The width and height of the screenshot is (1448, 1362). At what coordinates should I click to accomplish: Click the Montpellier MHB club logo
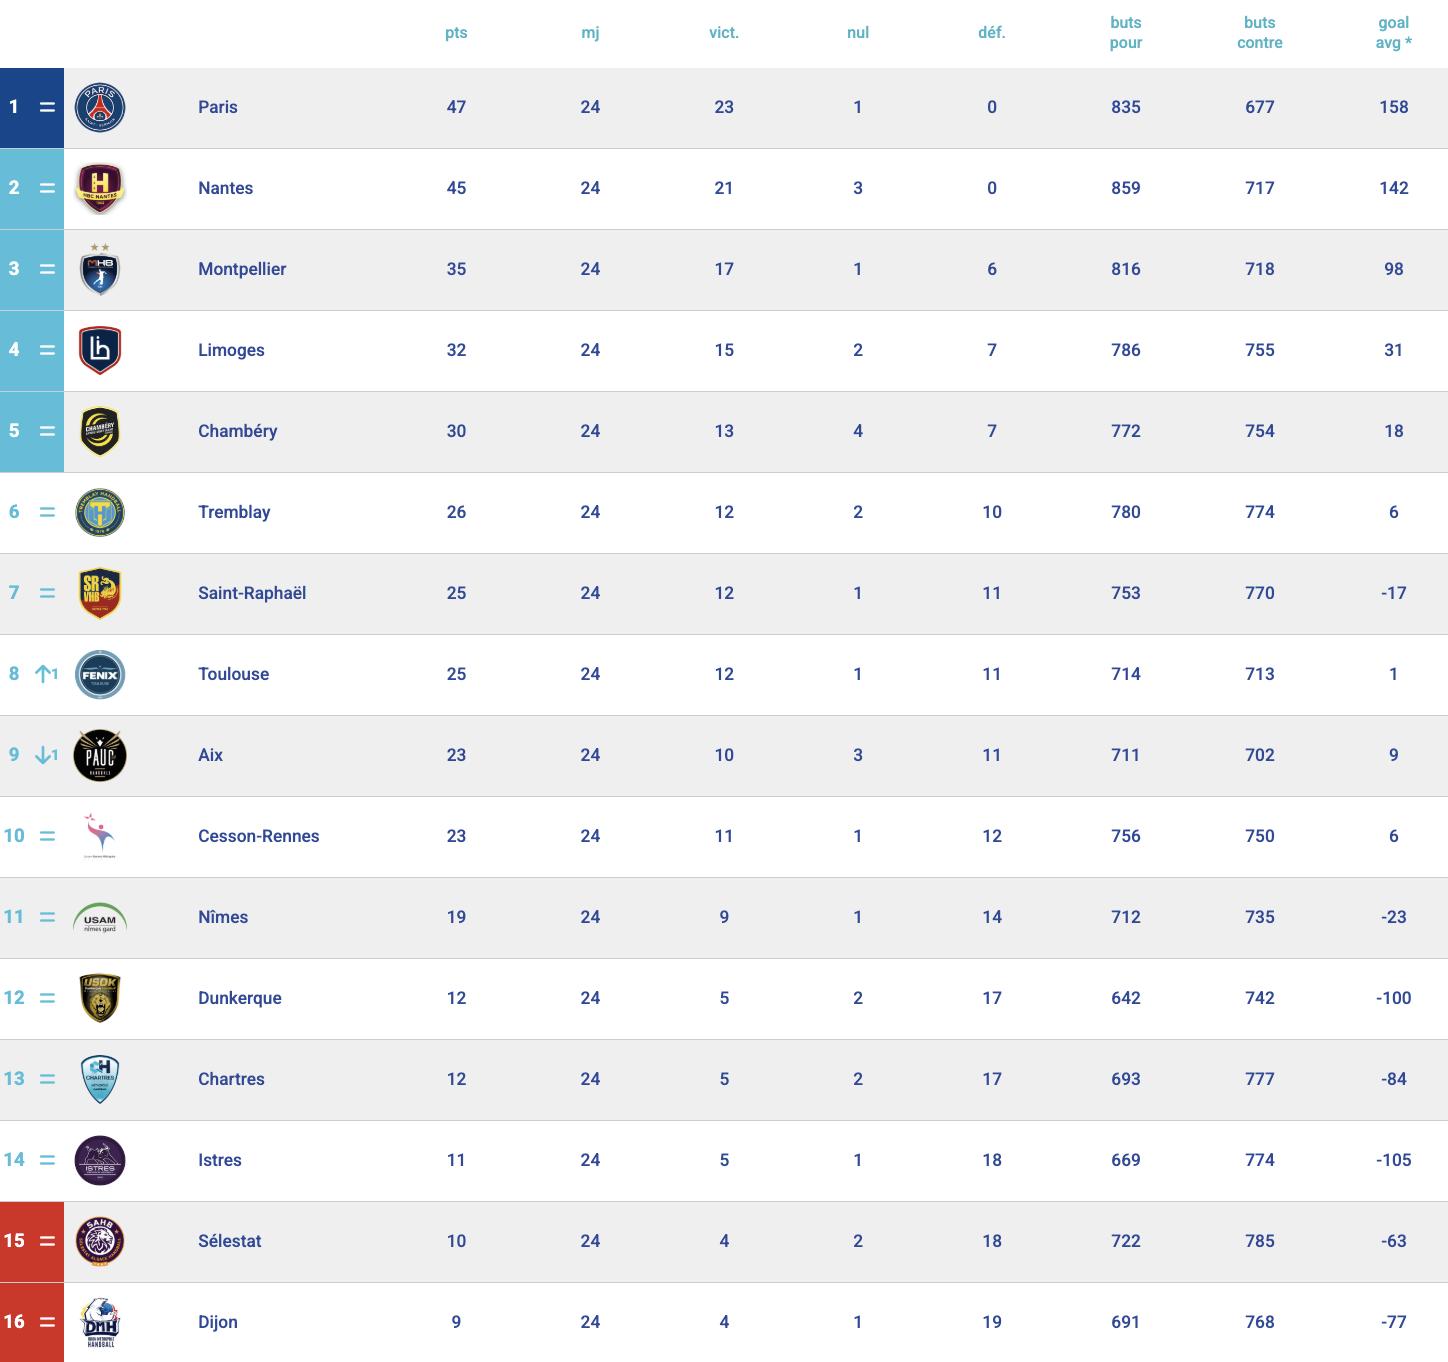[x=100, y=270]
